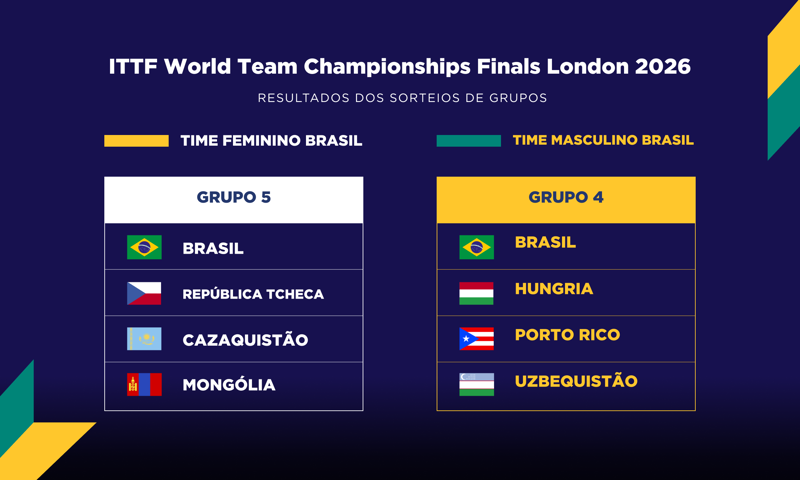Click the teal bar beside Time Masculino
Screen dimensions: 800x480
point(468,141)
